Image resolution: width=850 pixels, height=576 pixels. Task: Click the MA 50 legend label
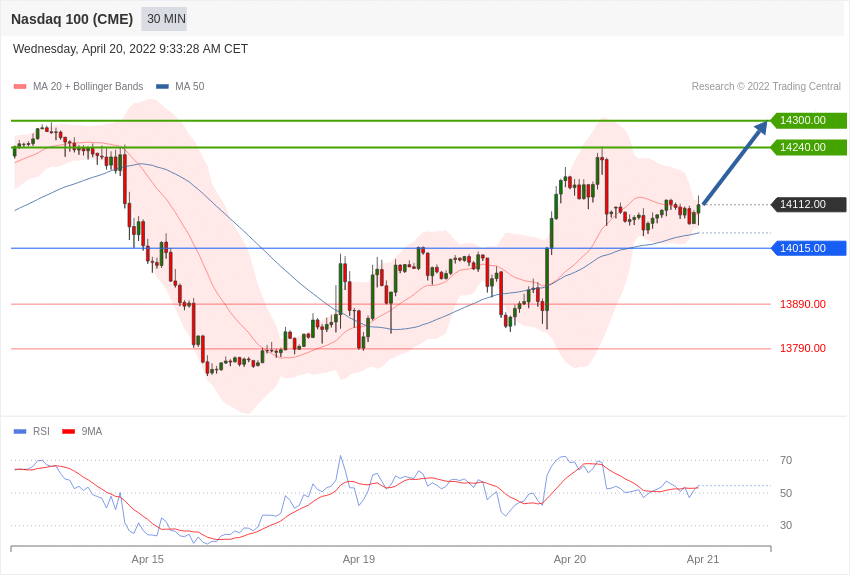pos(190,87)
